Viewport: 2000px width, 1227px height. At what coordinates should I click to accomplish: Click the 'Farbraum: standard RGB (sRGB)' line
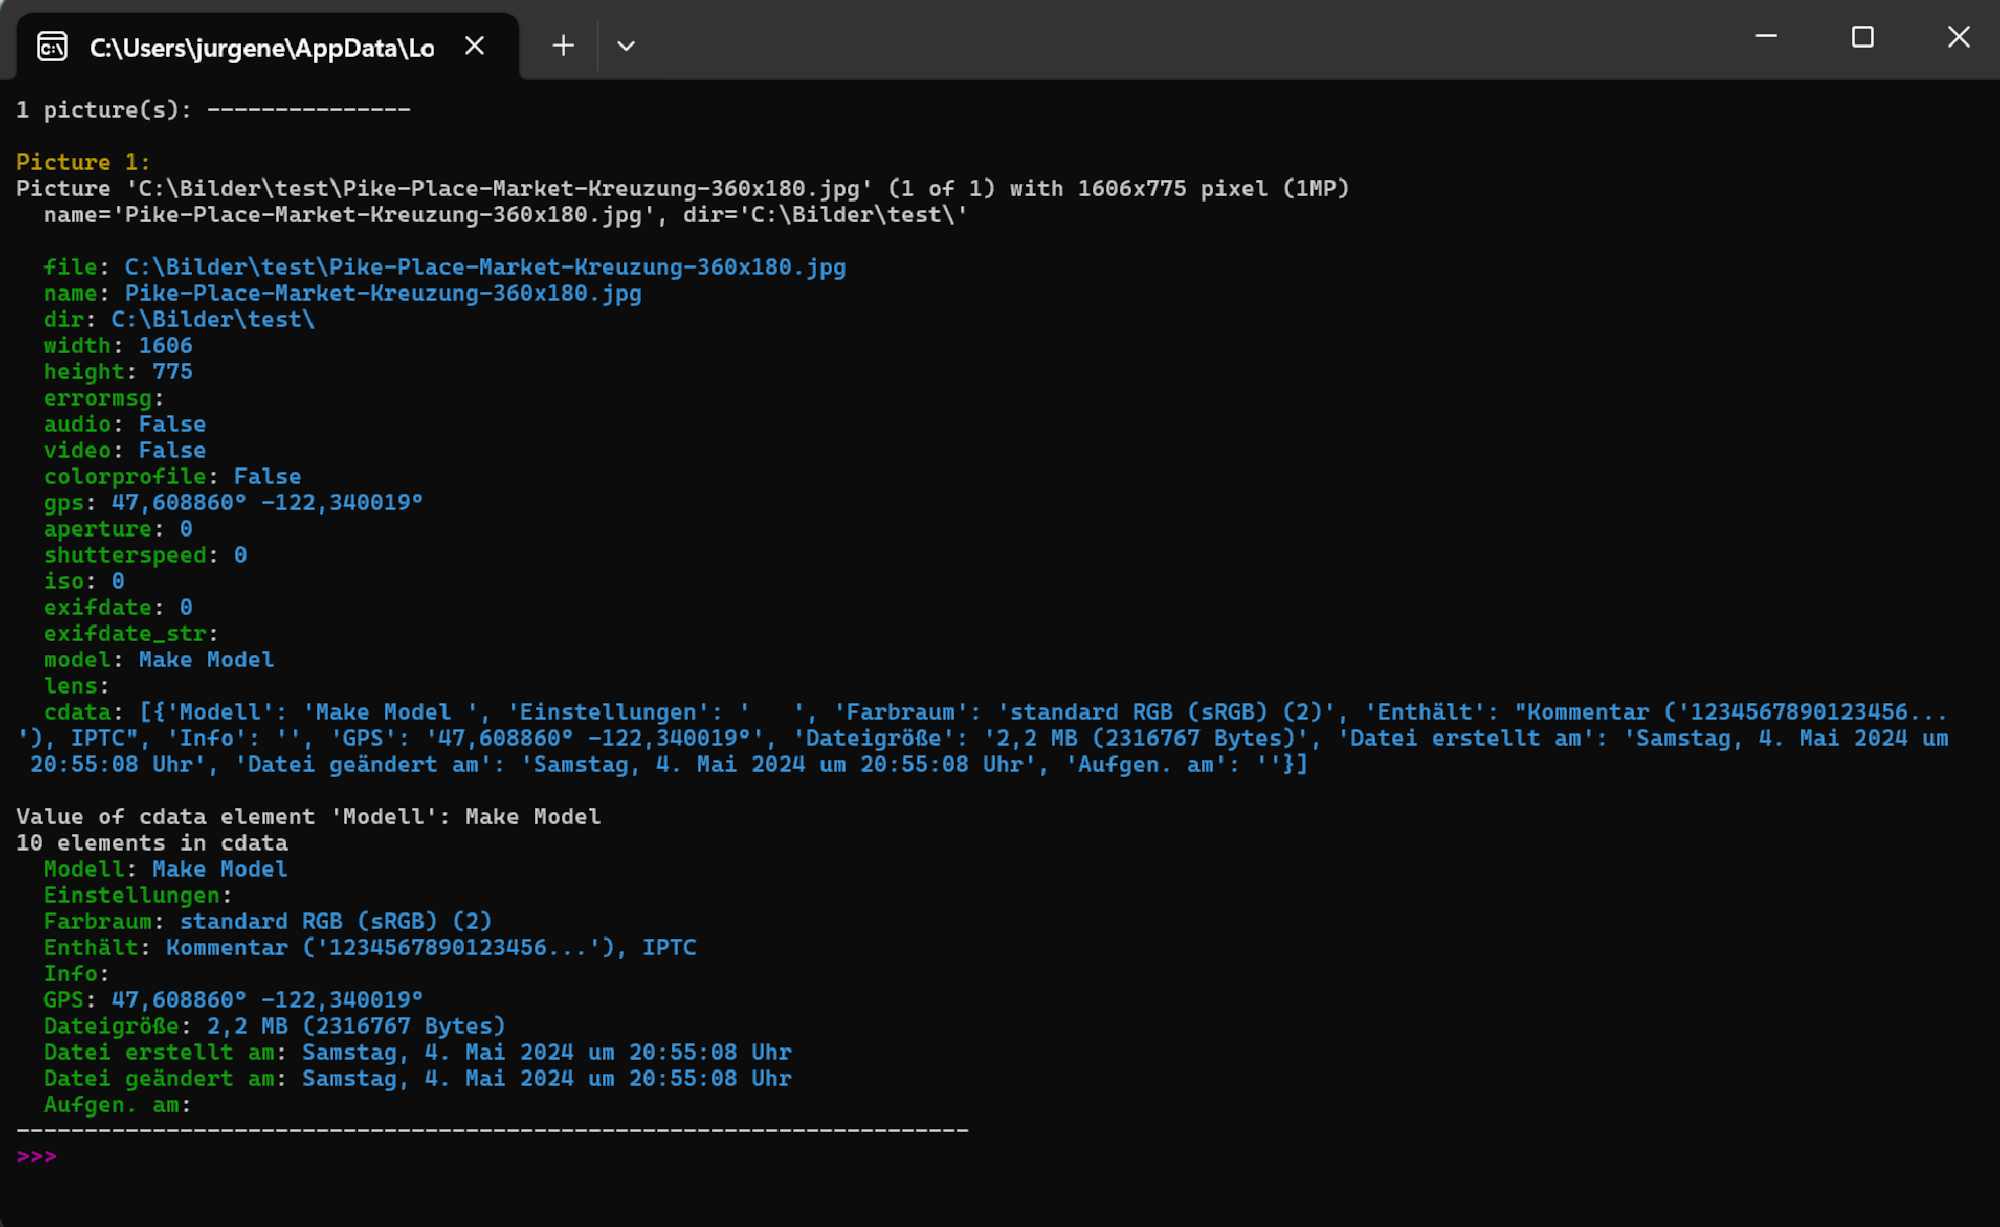click(x=267, y=922)
